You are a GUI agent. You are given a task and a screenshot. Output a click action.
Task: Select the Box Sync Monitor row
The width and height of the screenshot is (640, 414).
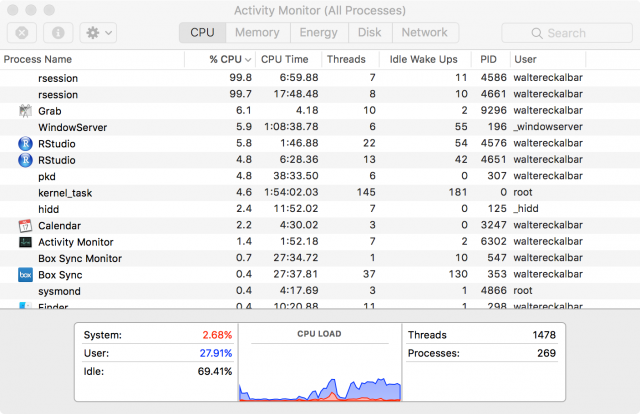coord(320,258)
